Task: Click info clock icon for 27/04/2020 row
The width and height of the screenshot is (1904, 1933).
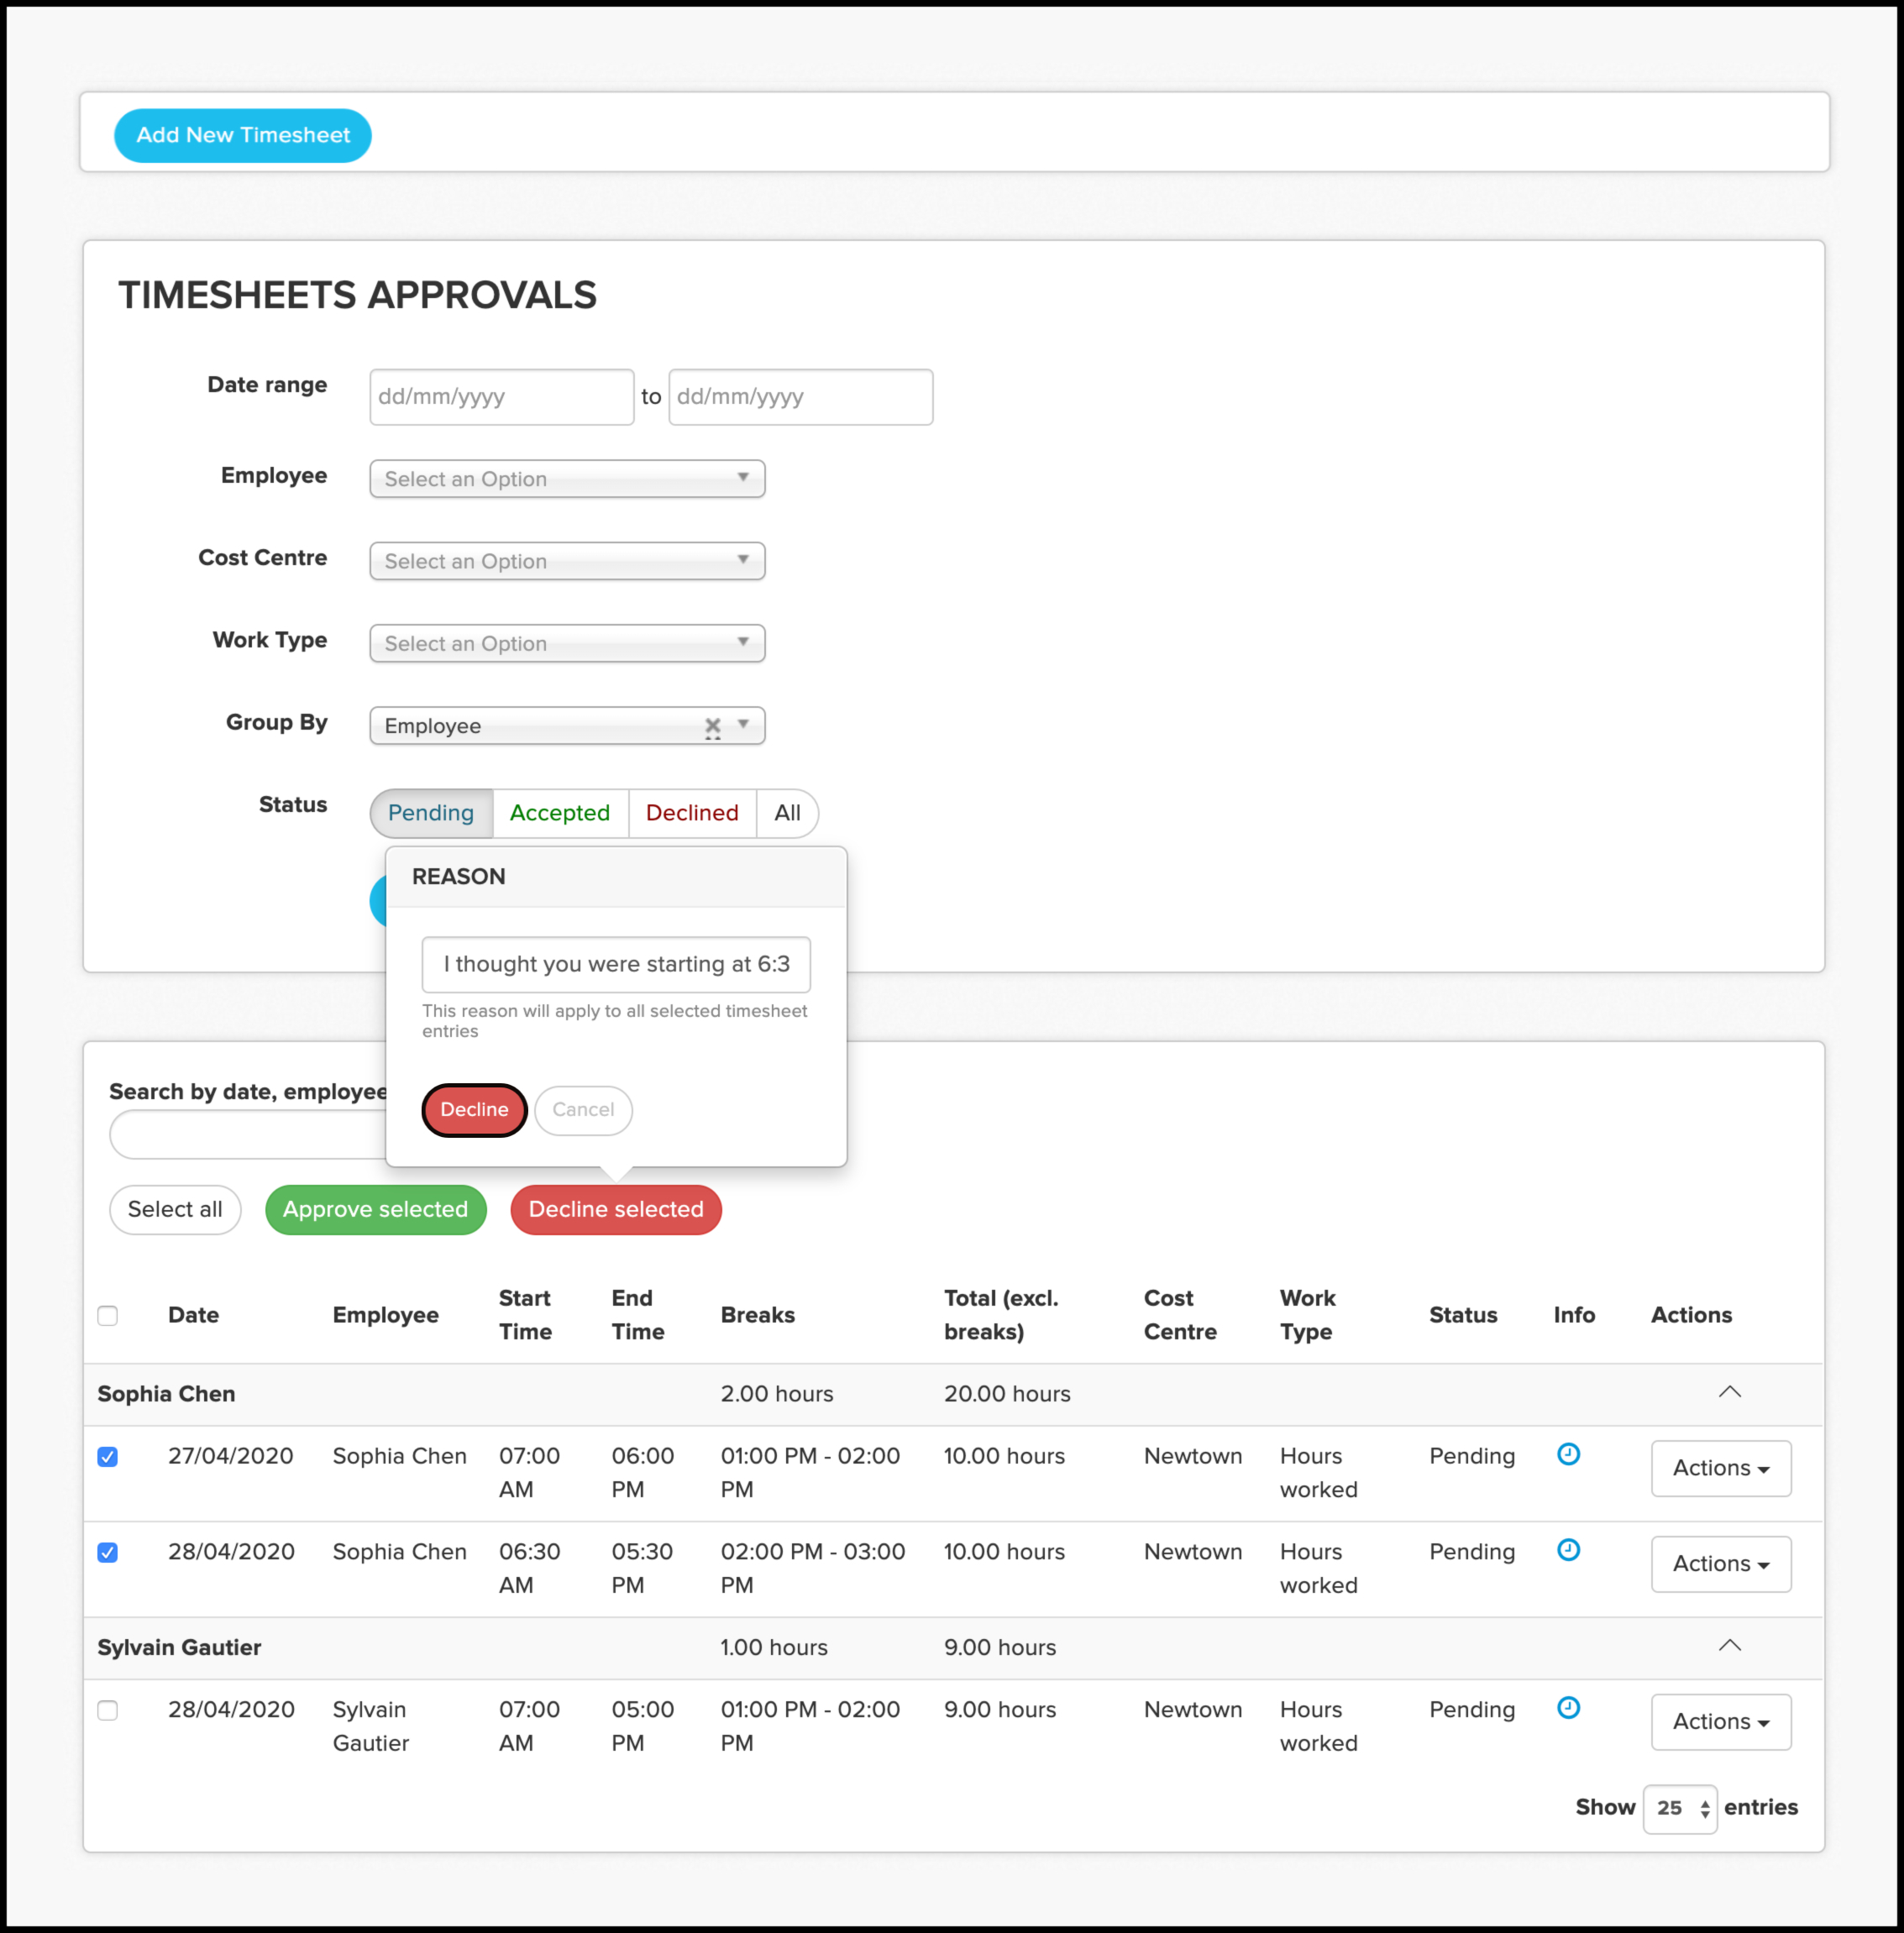Action: point(1568,1454)
